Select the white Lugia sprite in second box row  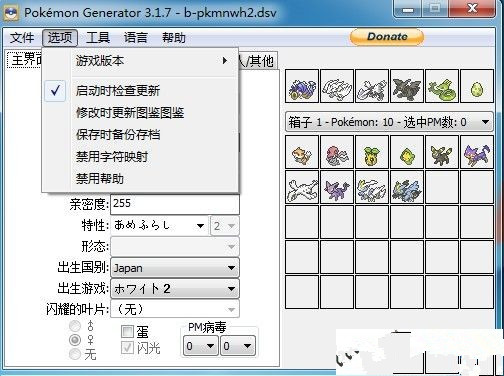[302, 187]
